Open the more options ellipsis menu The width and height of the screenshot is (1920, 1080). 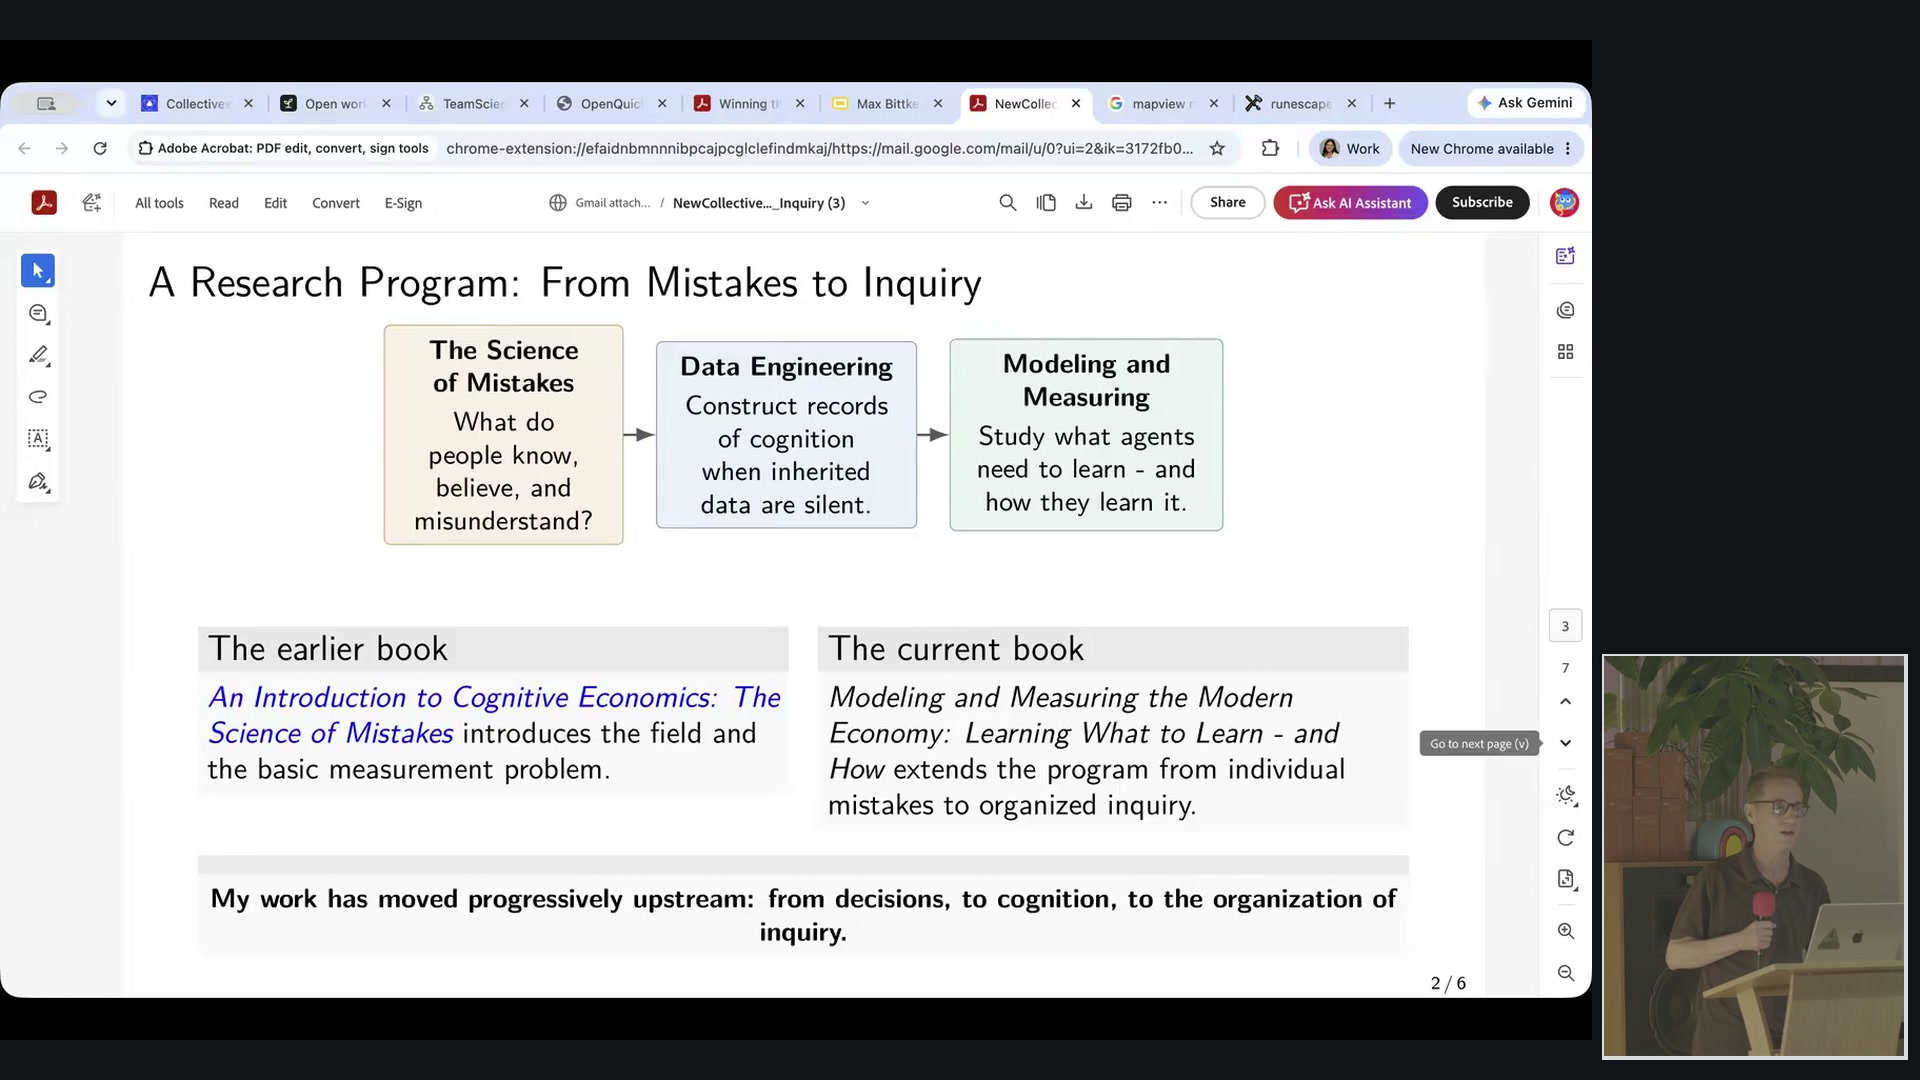coord(1160,203)
